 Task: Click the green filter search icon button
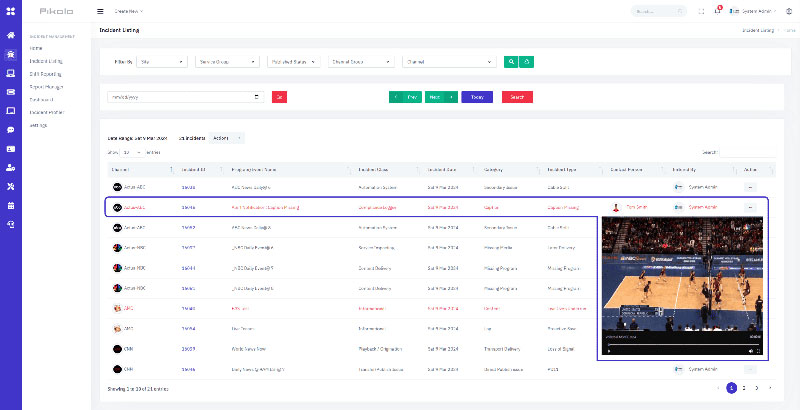point(511,61)
